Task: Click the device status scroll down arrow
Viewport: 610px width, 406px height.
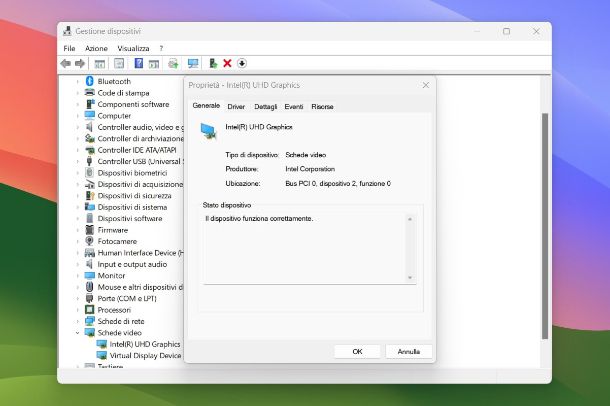Action: tap(410, 277)
